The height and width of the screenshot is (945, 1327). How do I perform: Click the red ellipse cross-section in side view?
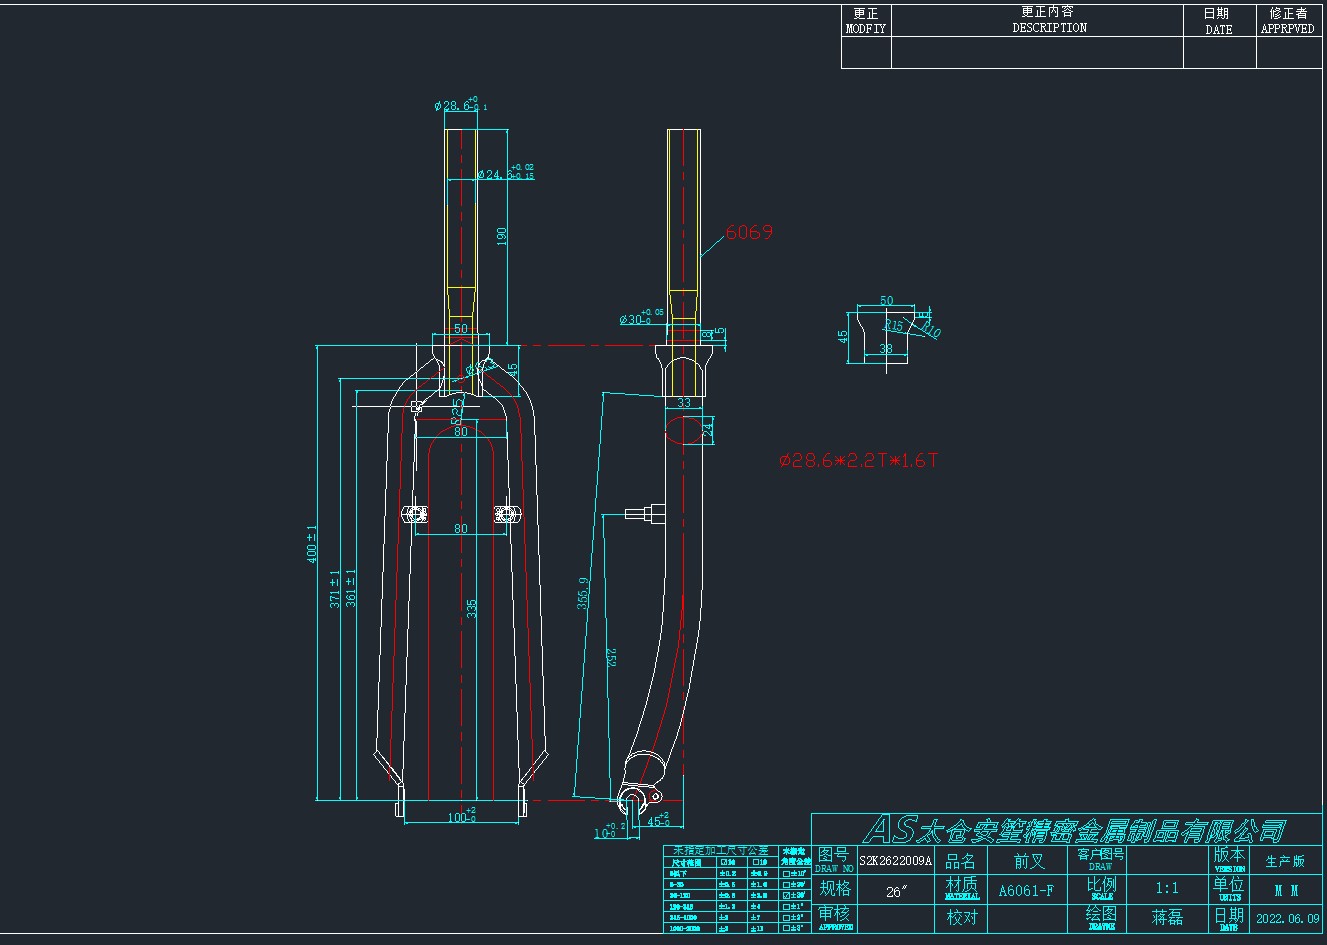click(x=686, y=431)
